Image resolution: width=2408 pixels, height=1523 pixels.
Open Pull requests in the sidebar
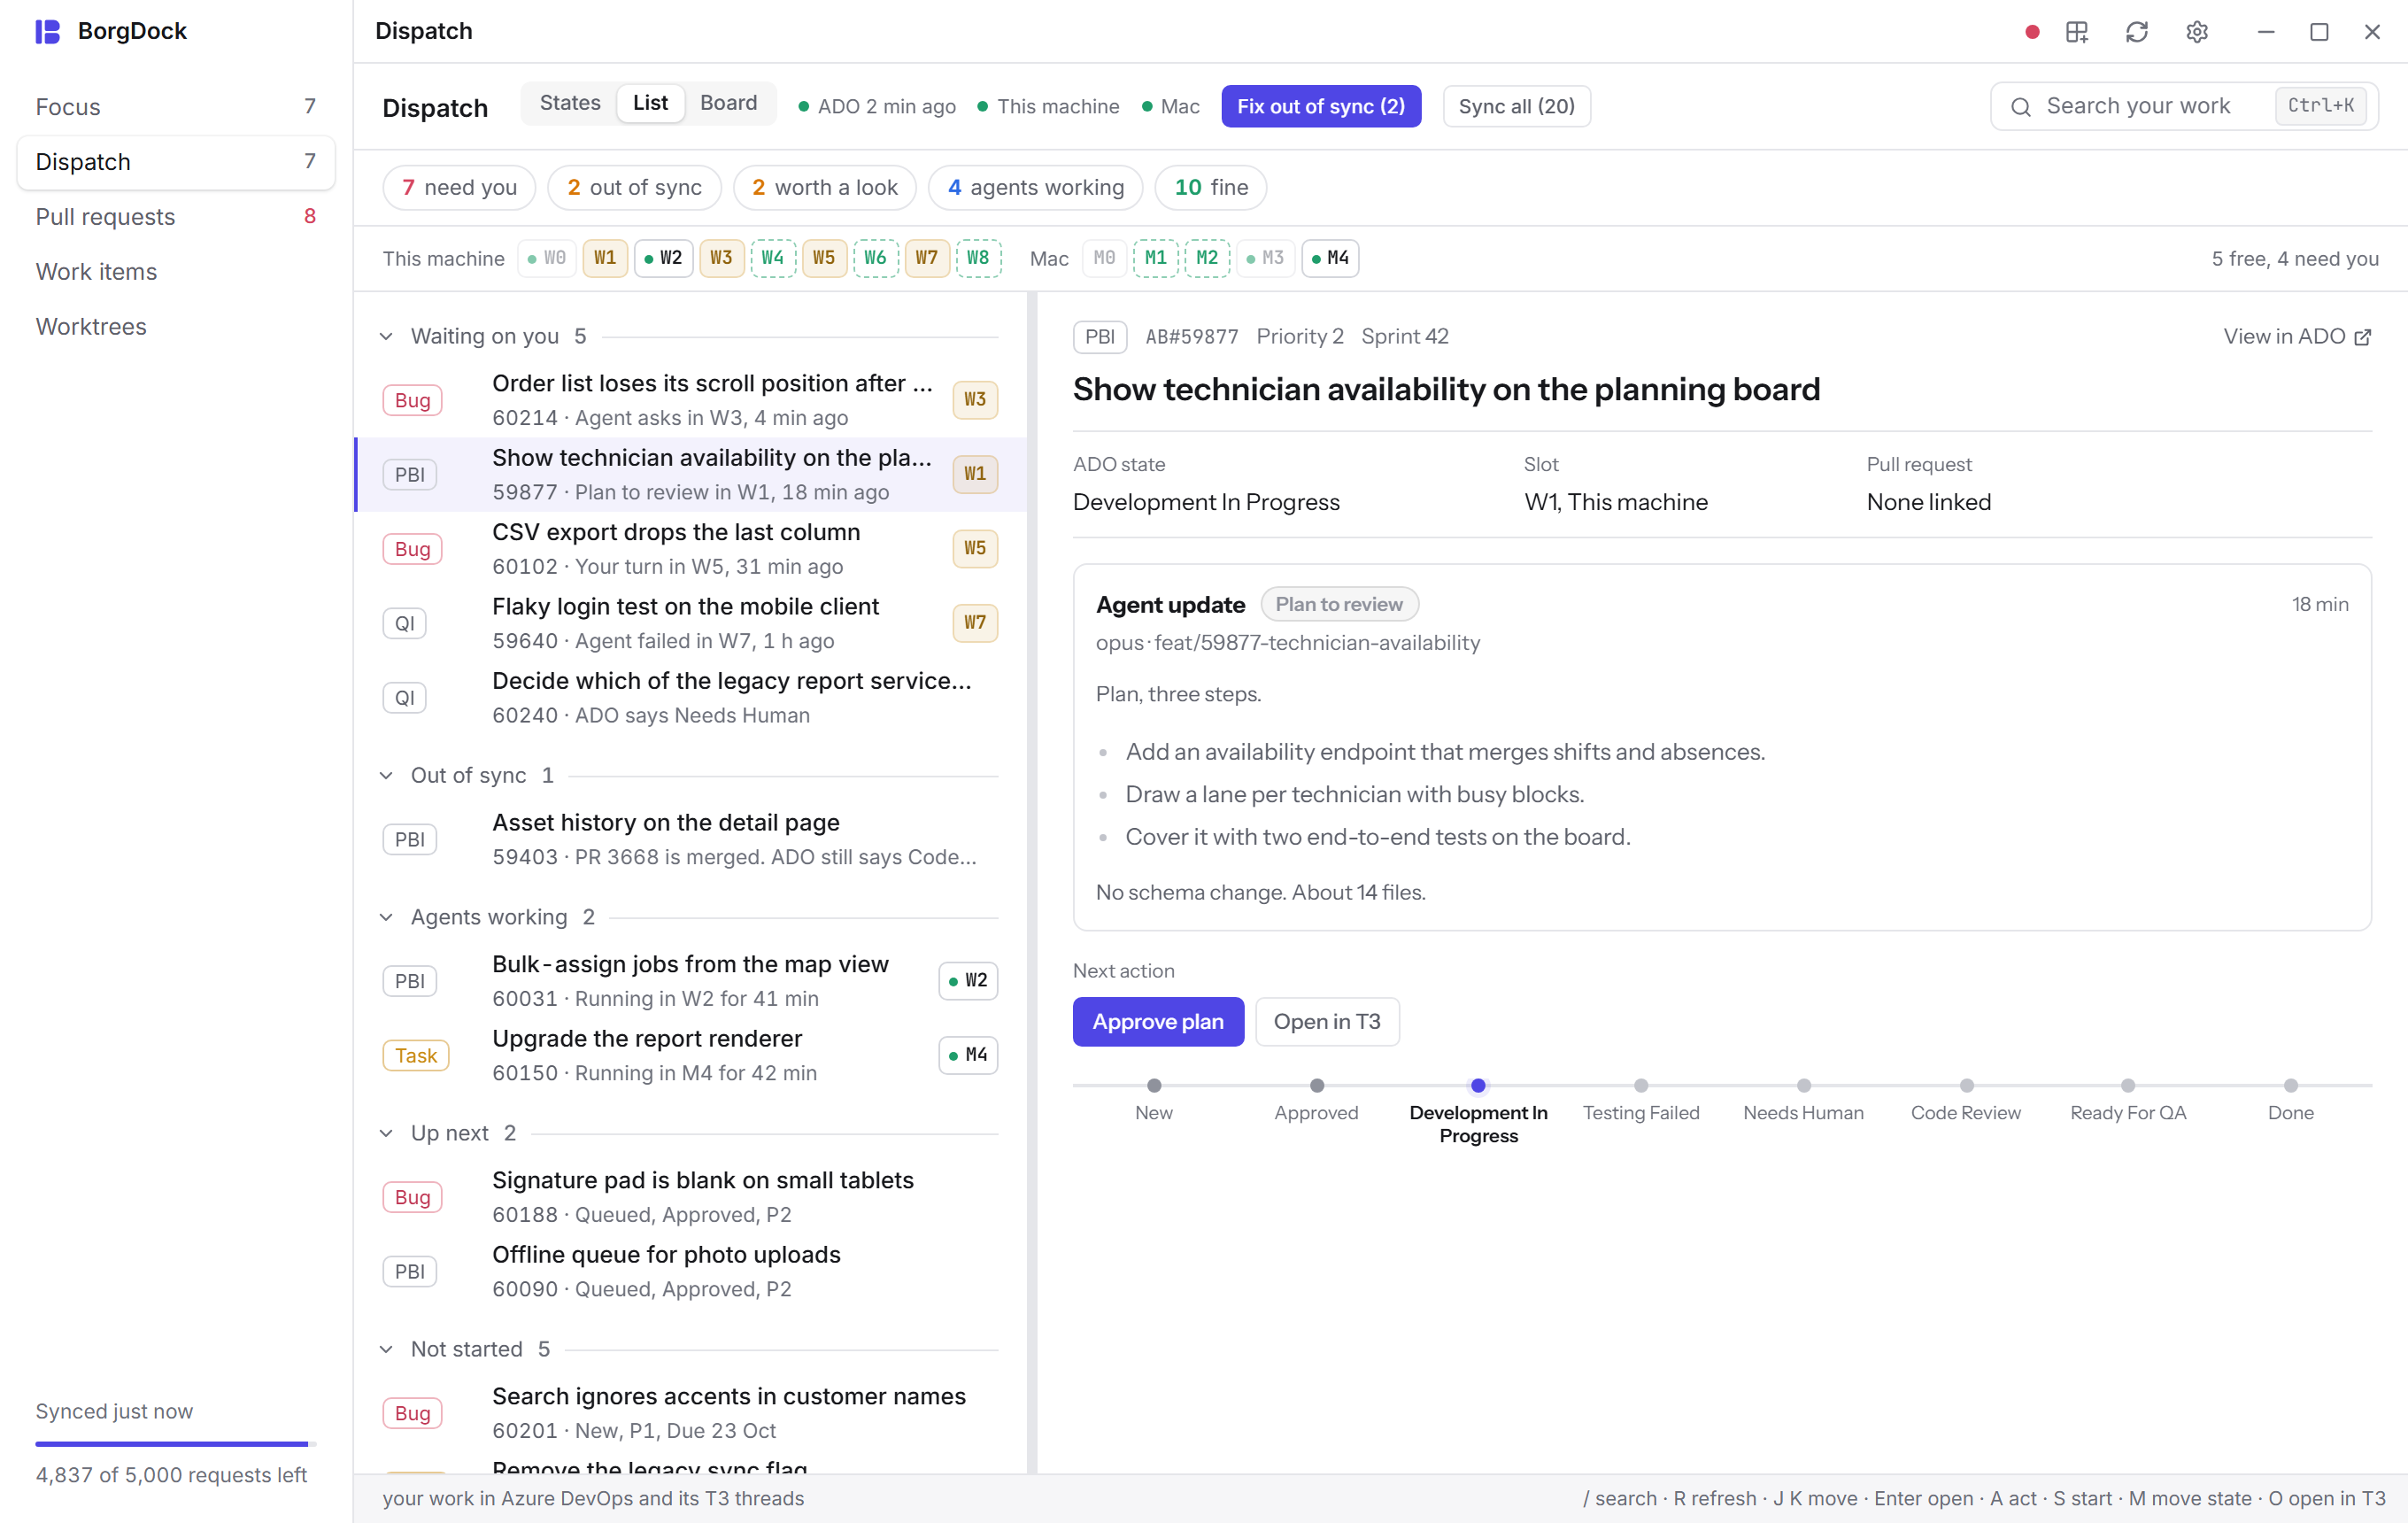[176, 217]
